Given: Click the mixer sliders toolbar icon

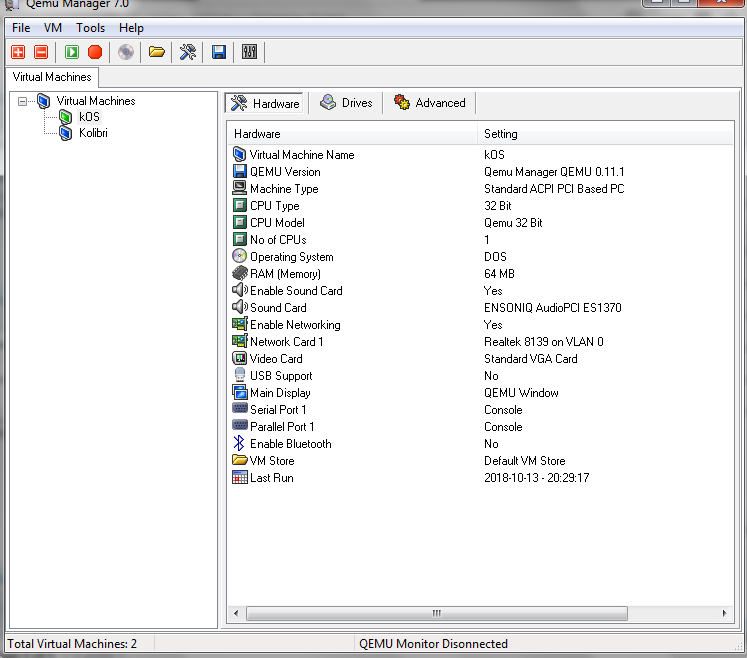Looking at the screenshot, I should (x=250, y=52).
